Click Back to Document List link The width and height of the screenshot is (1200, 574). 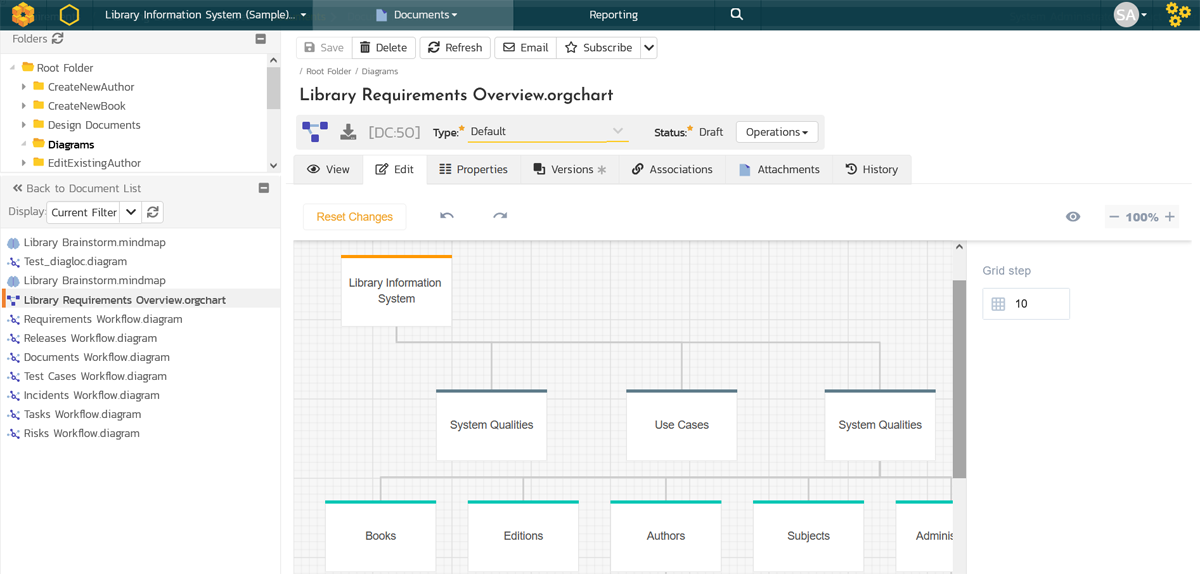tap(76, 188)
